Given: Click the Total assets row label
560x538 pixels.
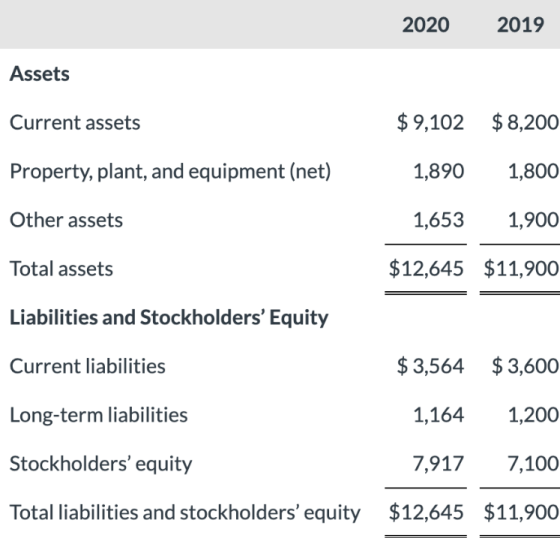Looking at the screenshot, I should [x=61, y=269].
